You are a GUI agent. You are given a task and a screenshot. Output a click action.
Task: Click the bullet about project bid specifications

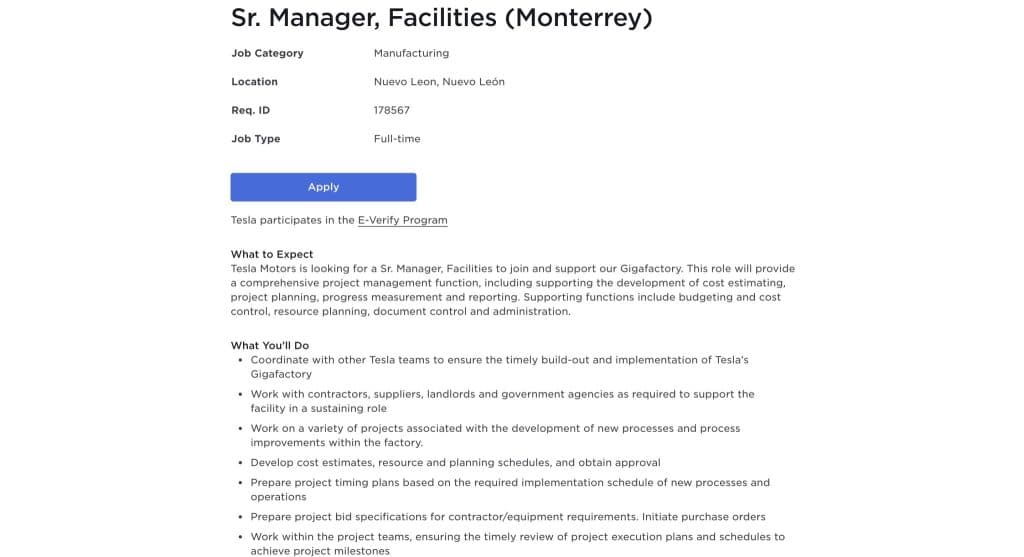pos(508,517)
